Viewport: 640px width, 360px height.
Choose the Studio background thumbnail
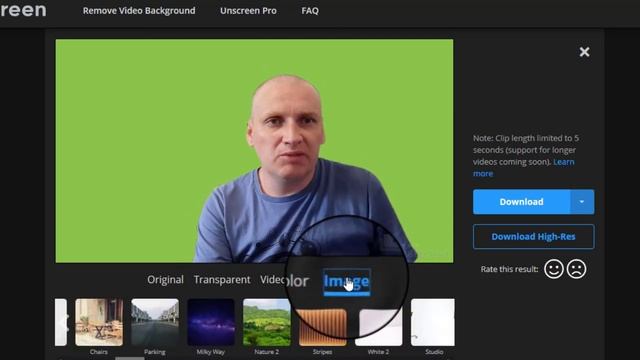pos(433,322)
